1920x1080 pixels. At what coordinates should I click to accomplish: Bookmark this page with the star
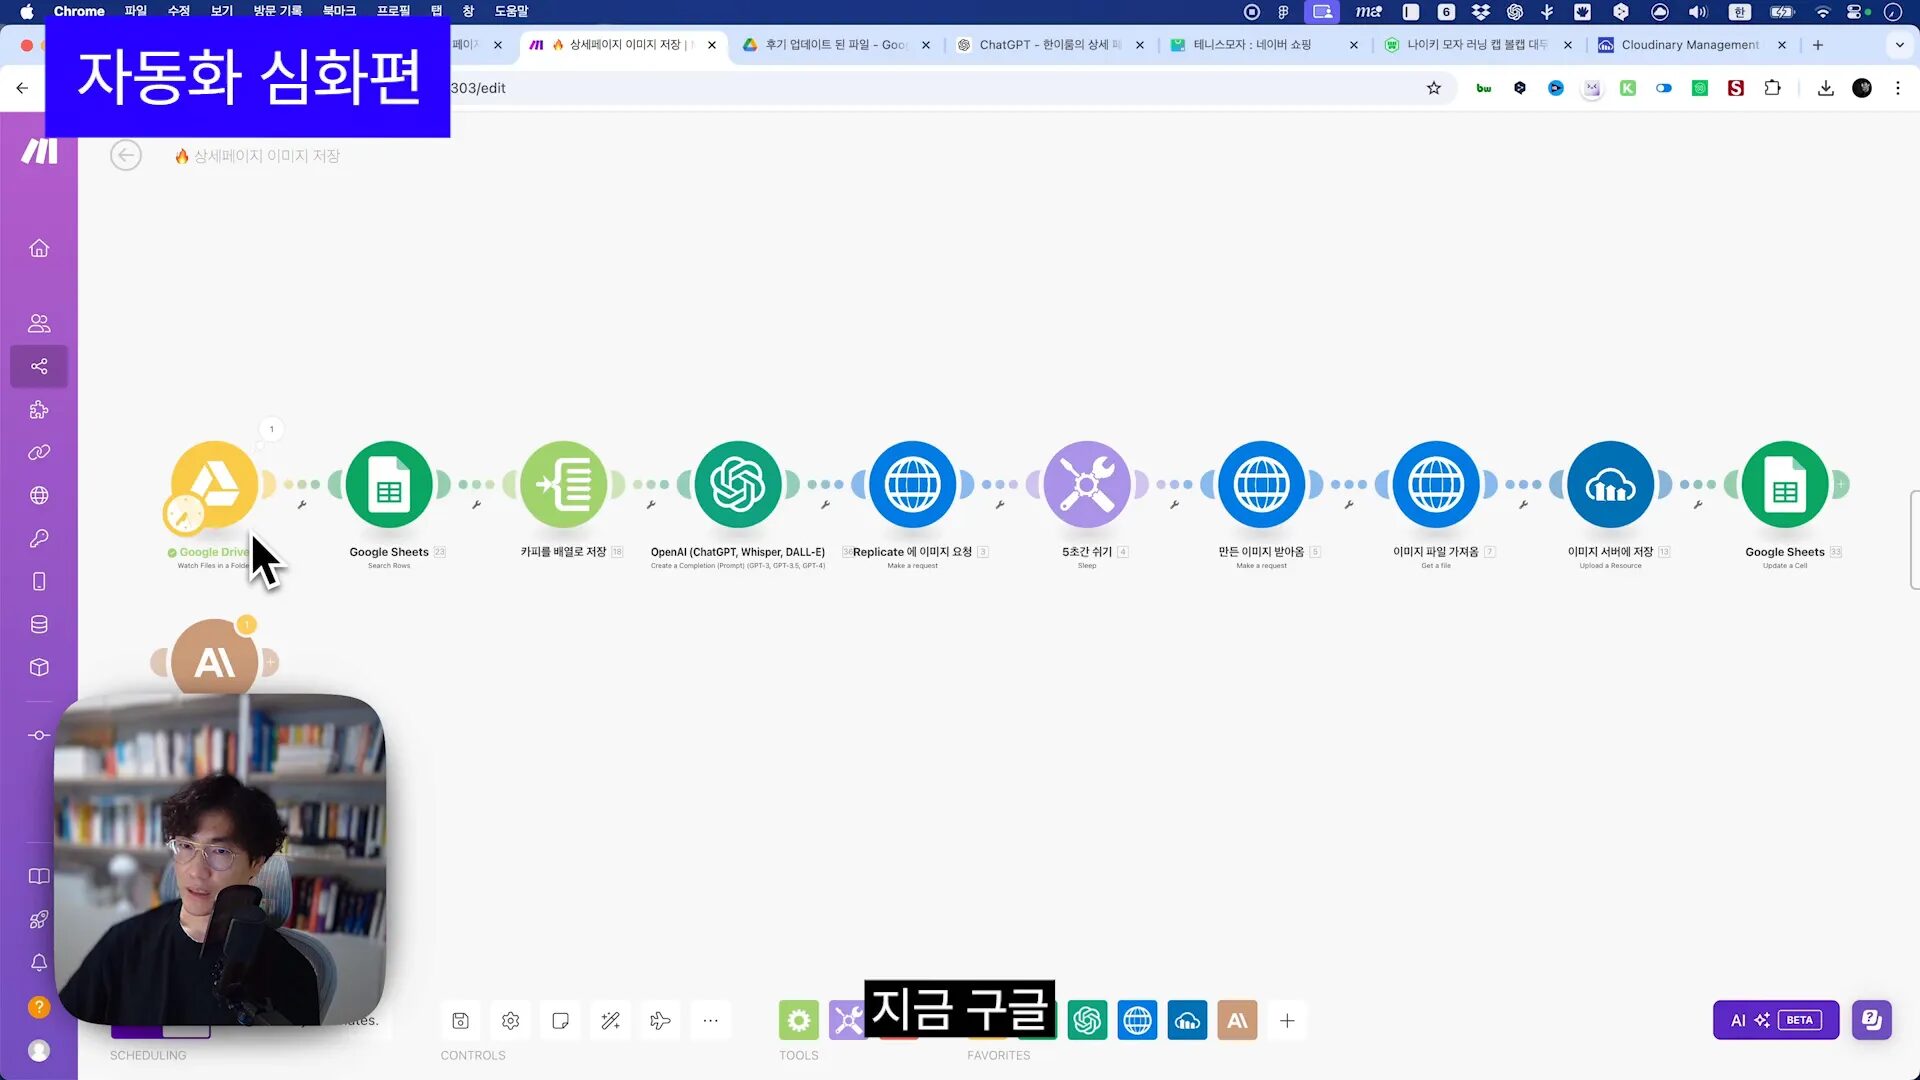tap(1434, 88)
